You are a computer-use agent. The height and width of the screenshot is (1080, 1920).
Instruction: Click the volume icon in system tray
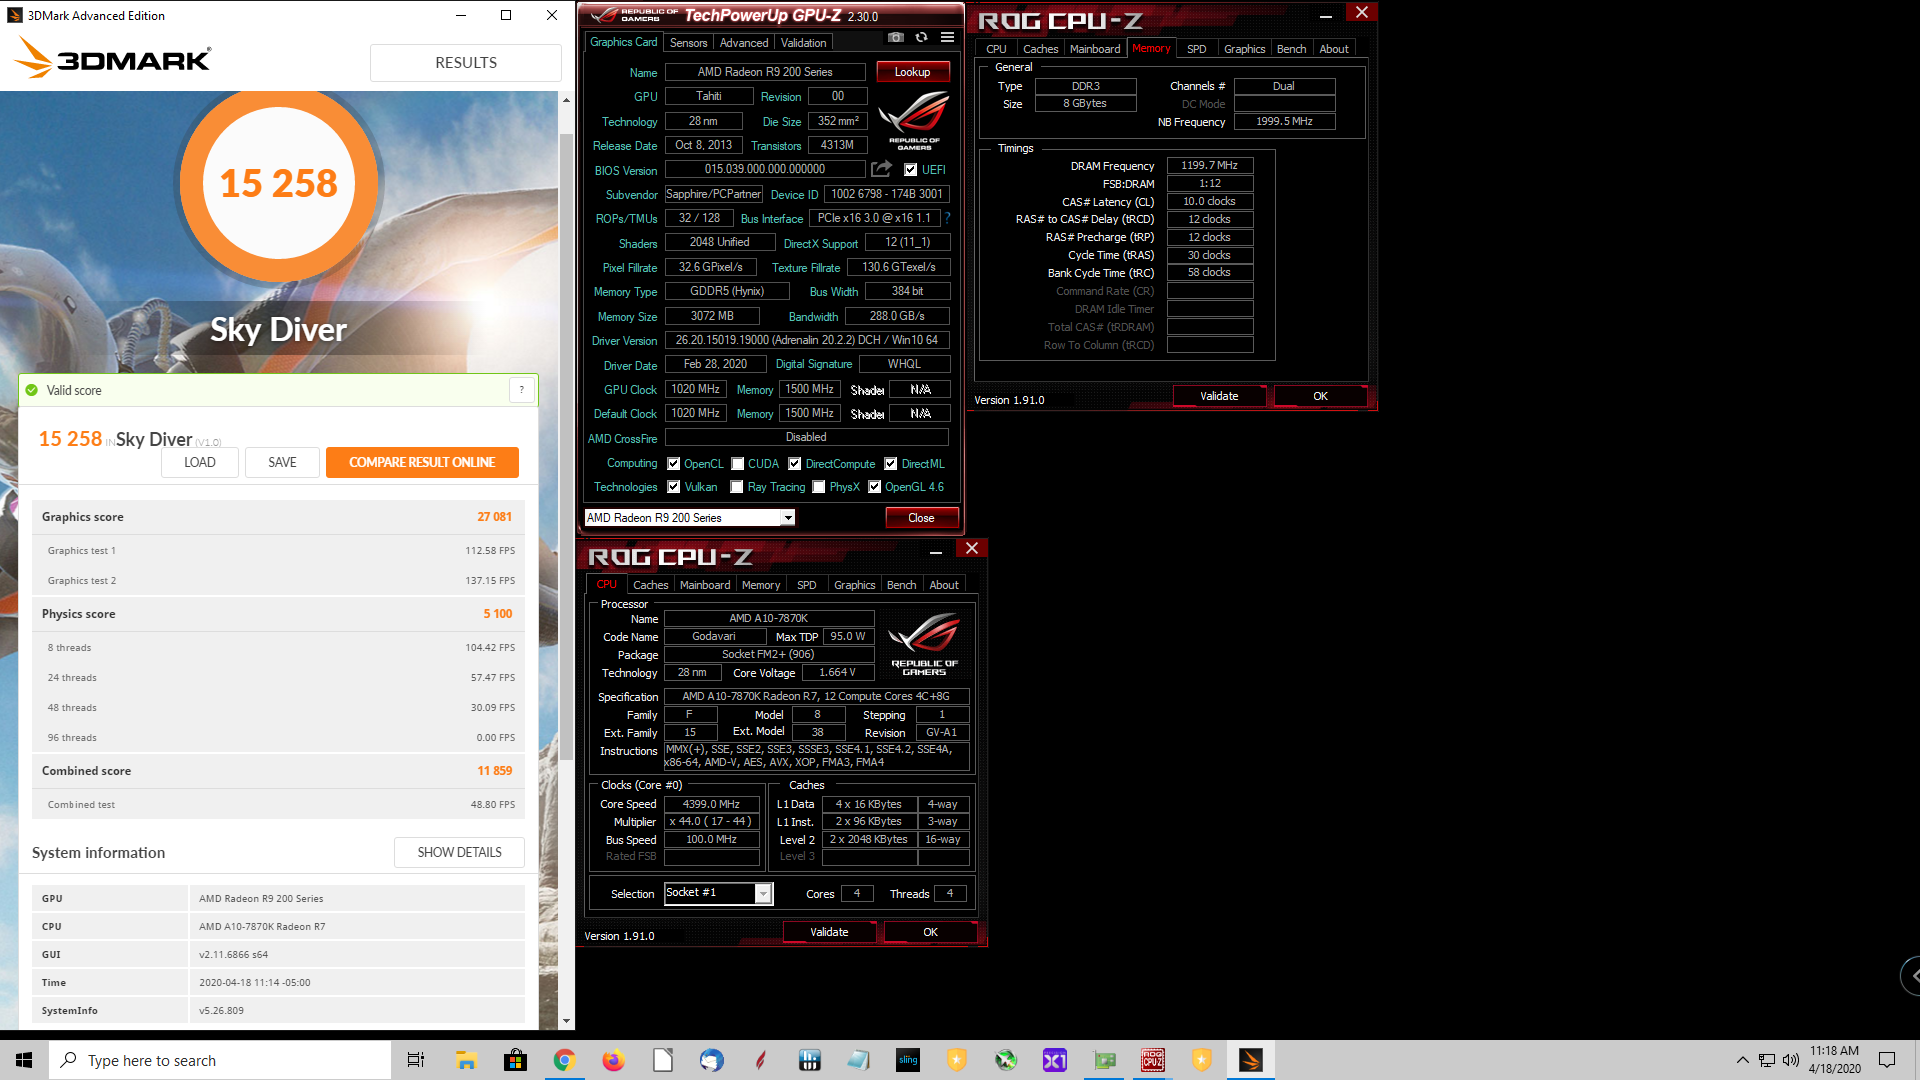click(1790, 1060)
